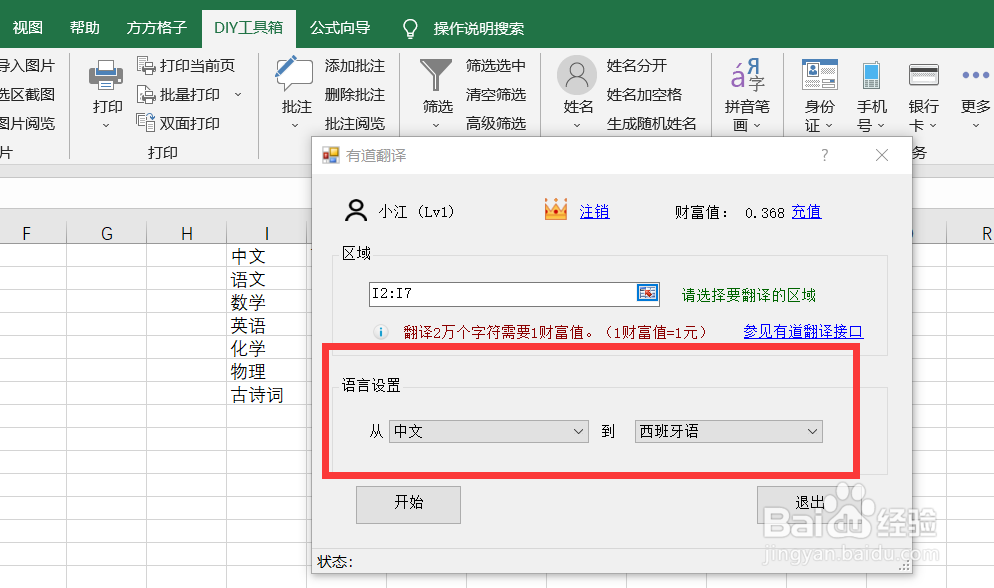The image size is (994, 588).
Task: Expand the 批注 dropdown arrow
Action: tap(294, 126)
